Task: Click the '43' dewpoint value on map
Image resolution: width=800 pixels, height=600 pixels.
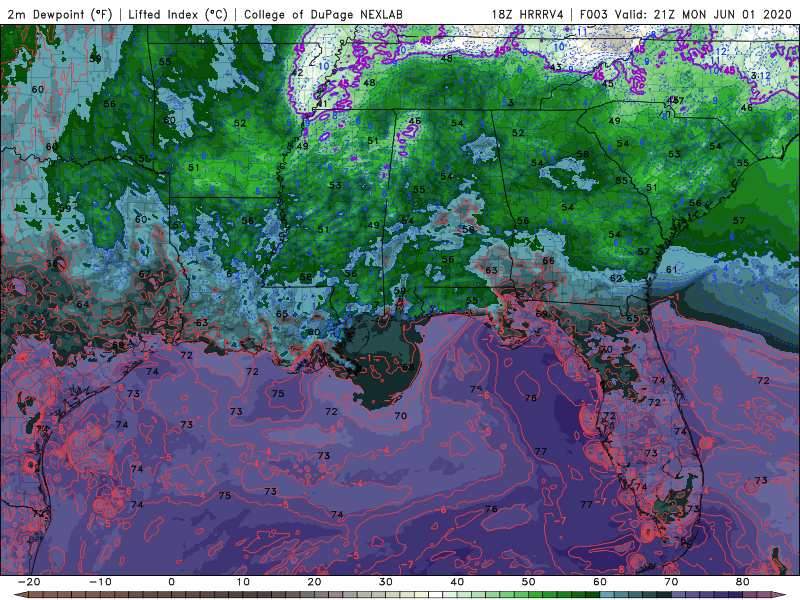Action: (x=556, y=67)
